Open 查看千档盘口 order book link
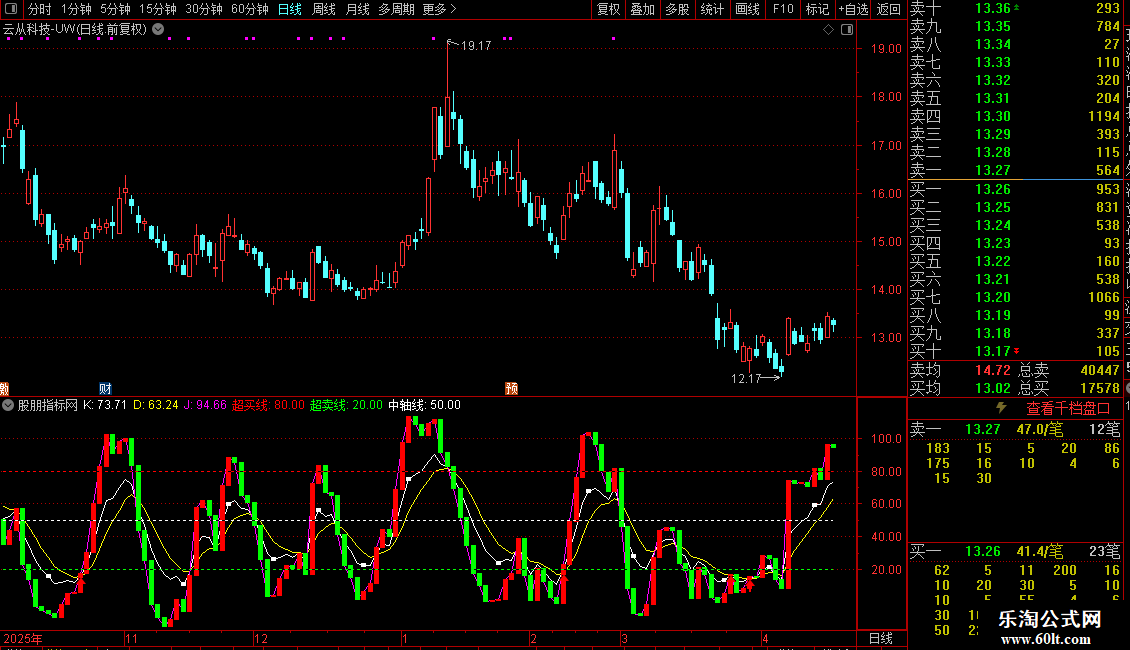 1068,409
